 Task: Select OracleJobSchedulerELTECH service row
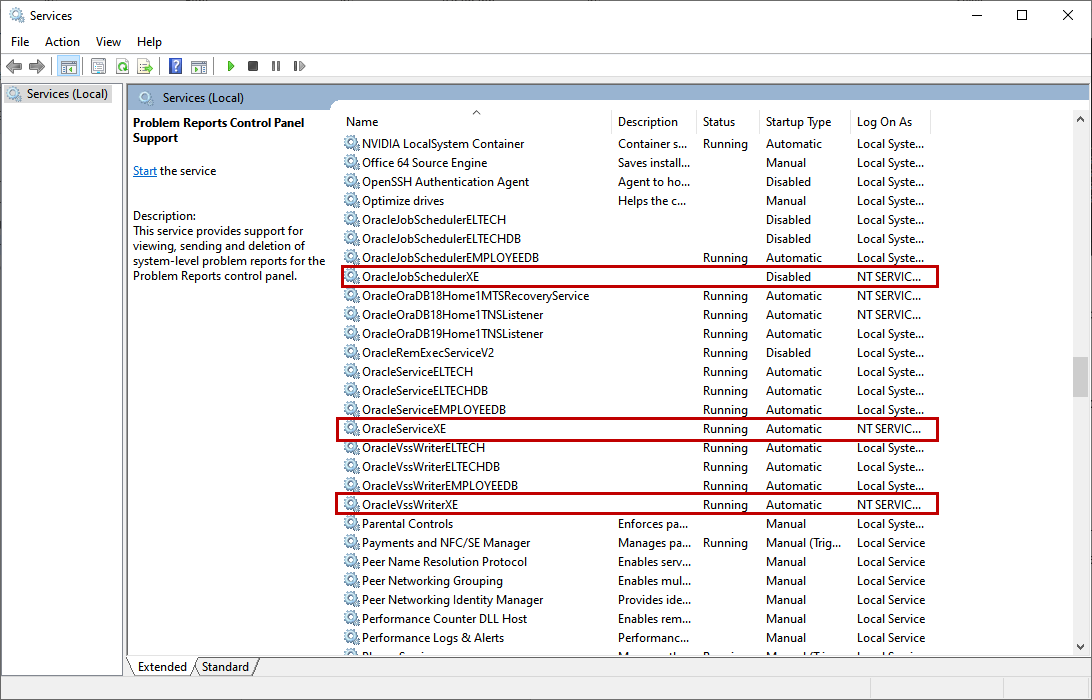point(637,219)
